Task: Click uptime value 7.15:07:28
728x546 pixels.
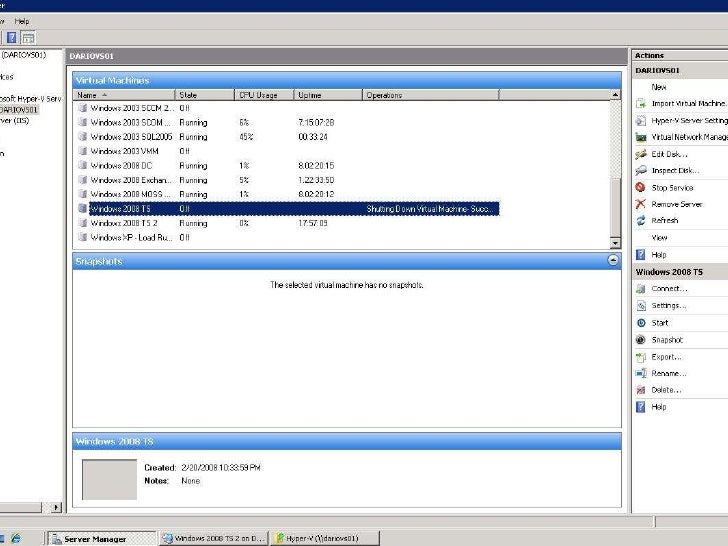Action: (x=316, y=122)
